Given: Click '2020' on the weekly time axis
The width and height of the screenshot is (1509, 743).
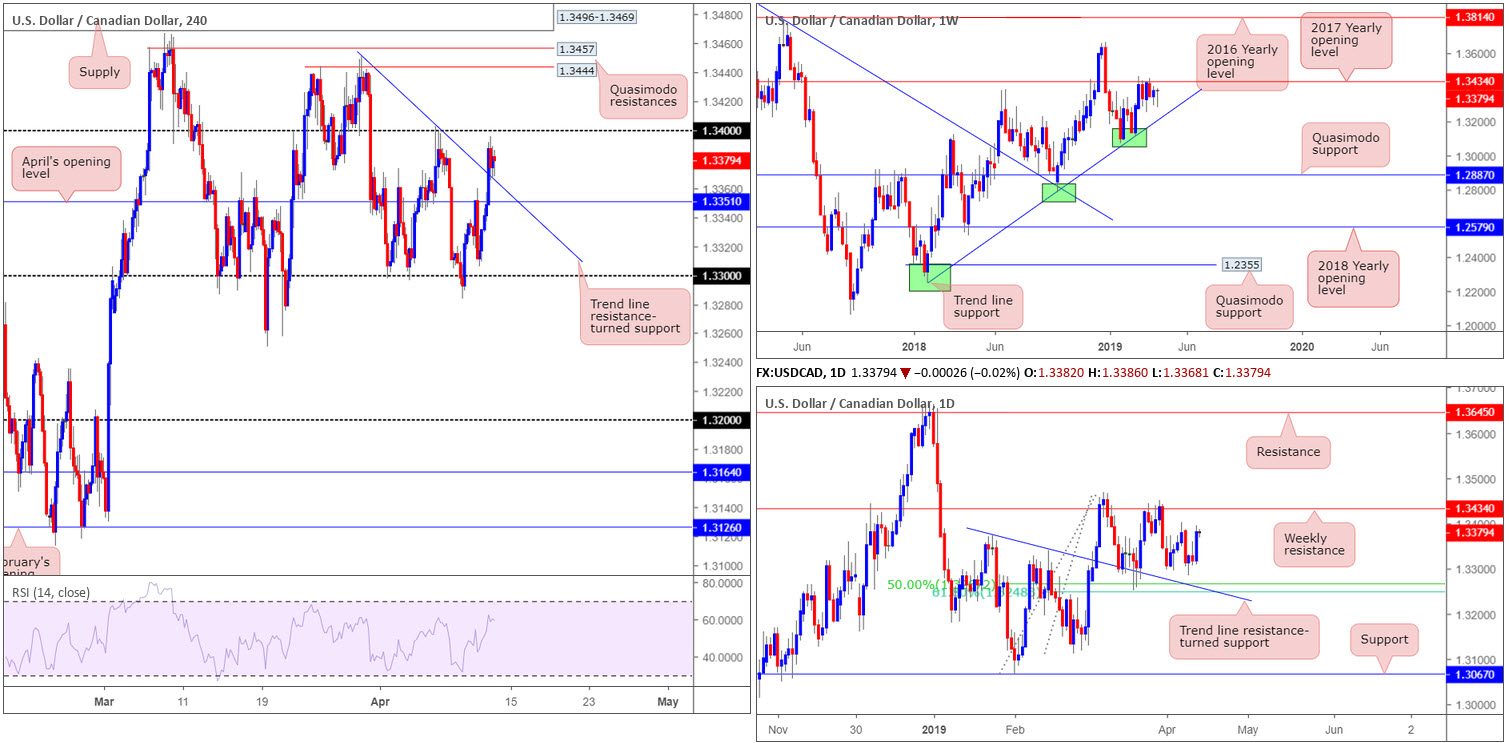Looking at the screenshot, I should point(1301,345).
